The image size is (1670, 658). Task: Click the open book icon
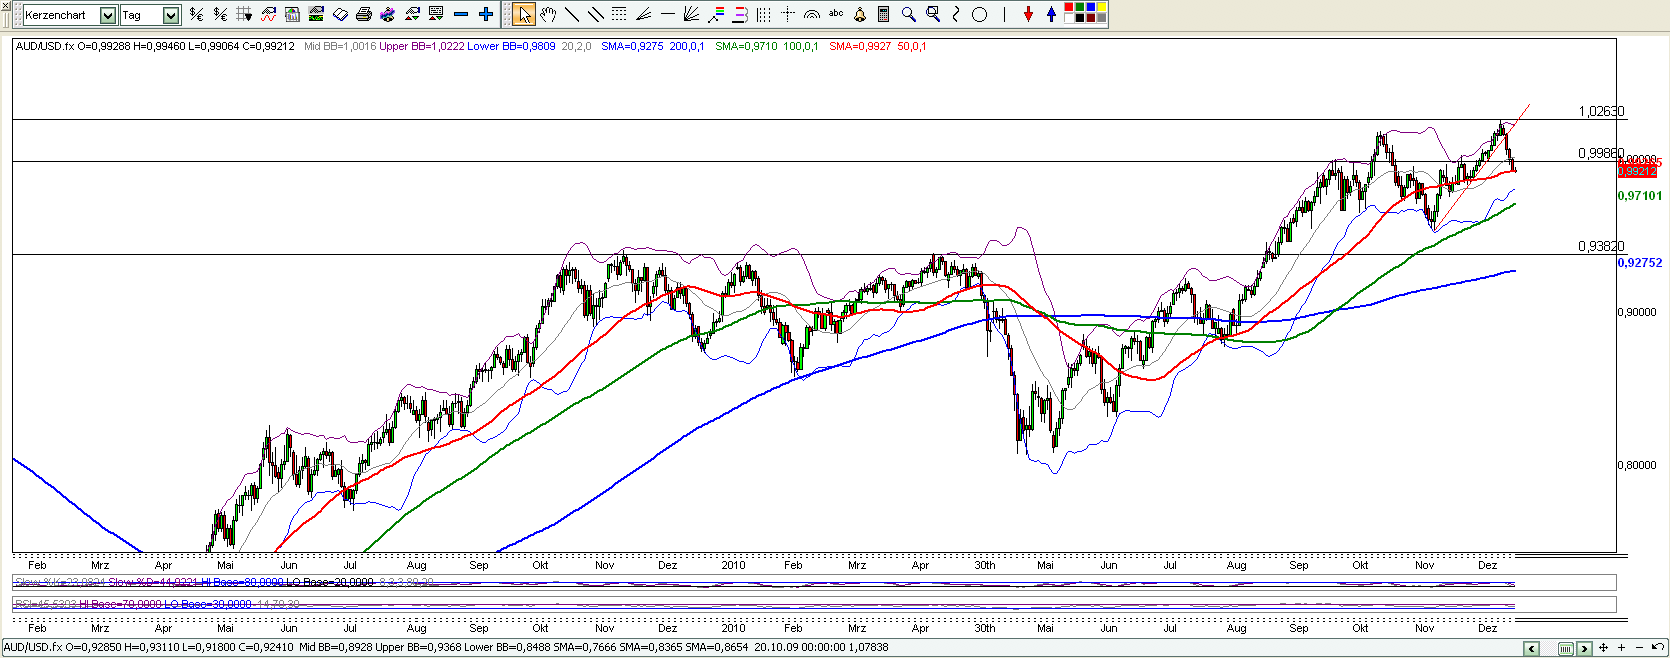click(x=340, y=14)
